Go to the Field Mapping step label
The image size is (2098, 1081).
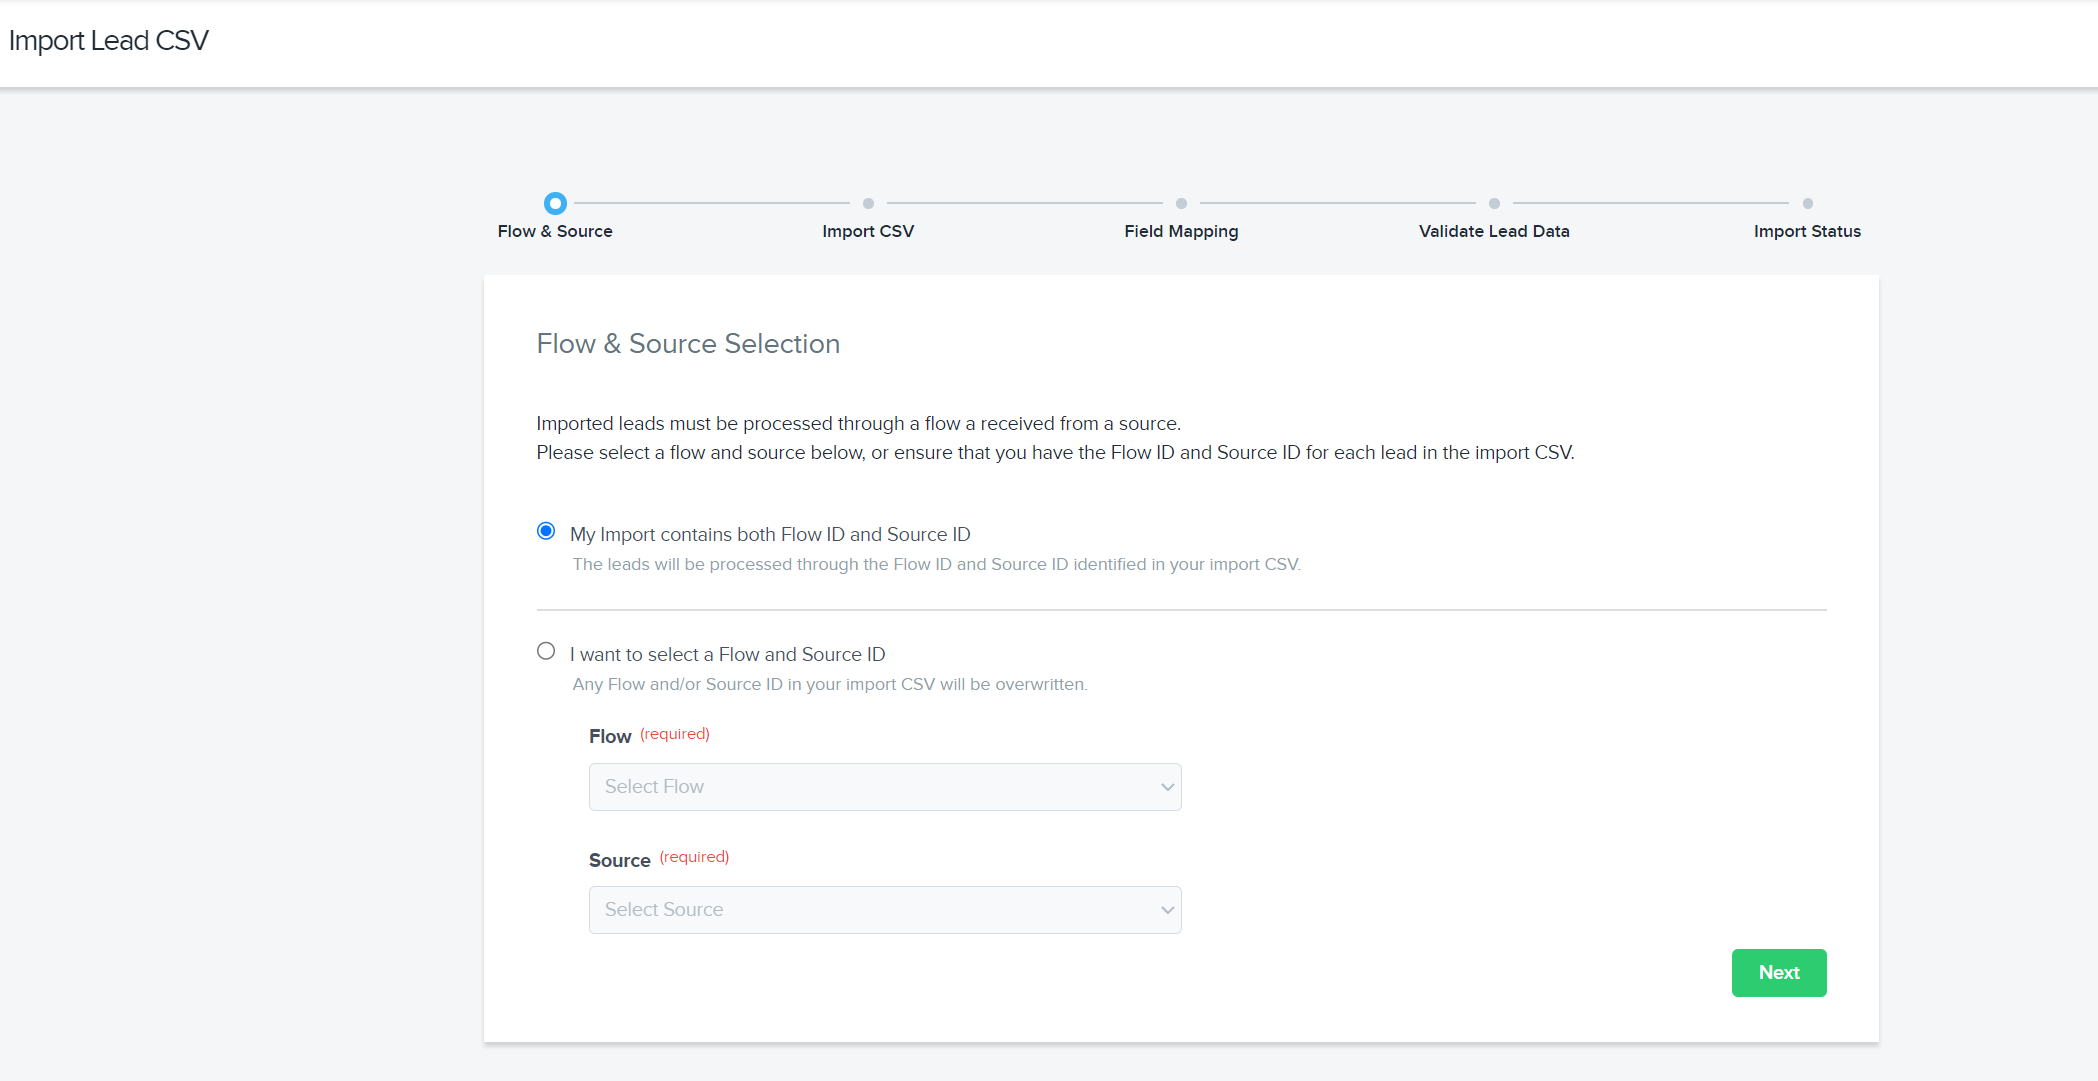1181,231
